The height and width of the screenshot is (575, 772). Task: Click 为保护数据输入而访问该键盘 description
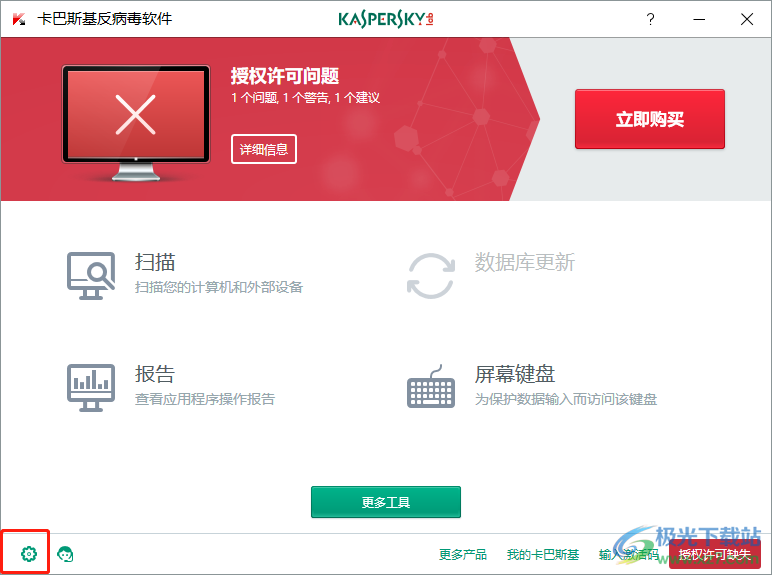[566, 399]
